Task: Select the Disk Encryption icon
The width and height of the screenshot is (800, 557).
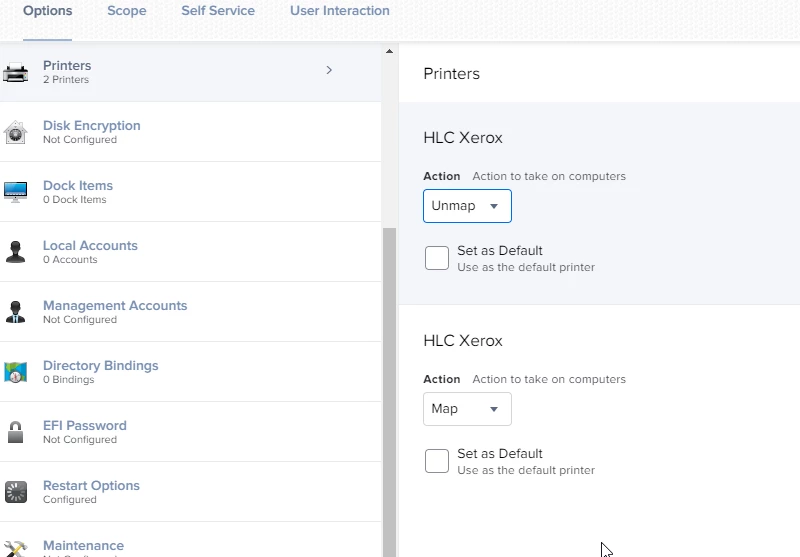Action: [x=16, y=132]
